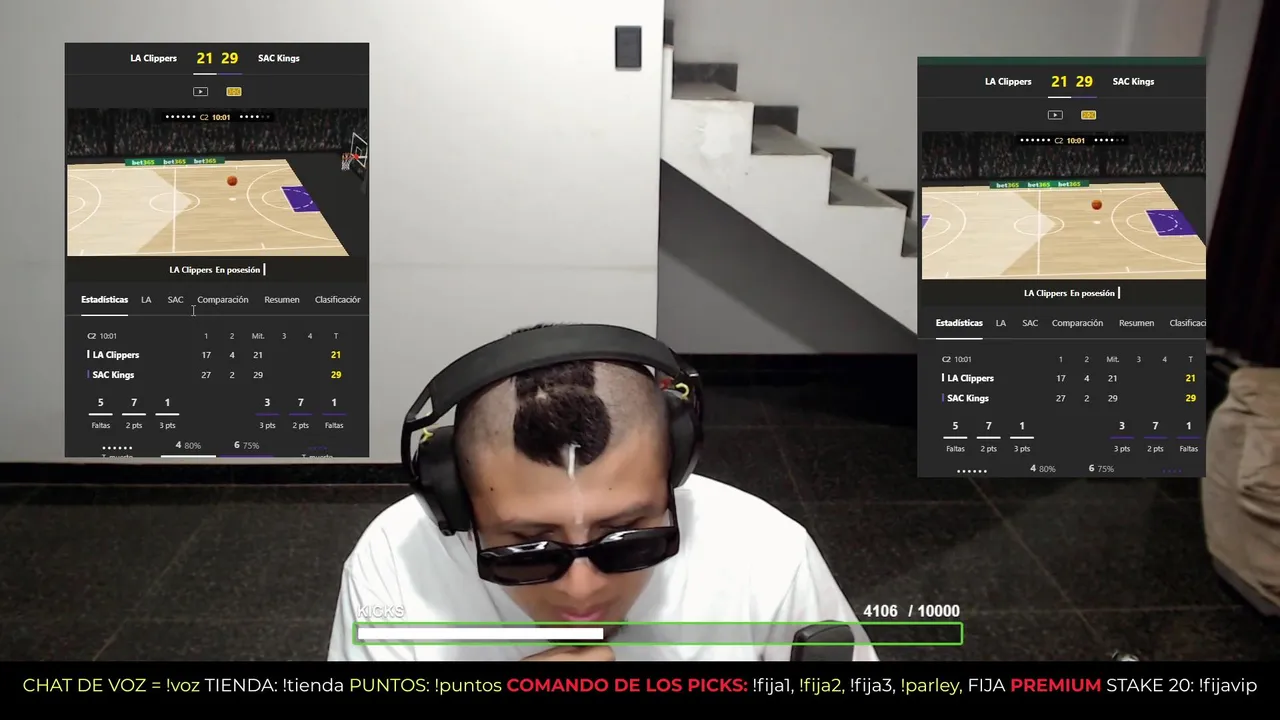
Task: Click C2 10:01 game clock over right court
Action: [1070, 141]
